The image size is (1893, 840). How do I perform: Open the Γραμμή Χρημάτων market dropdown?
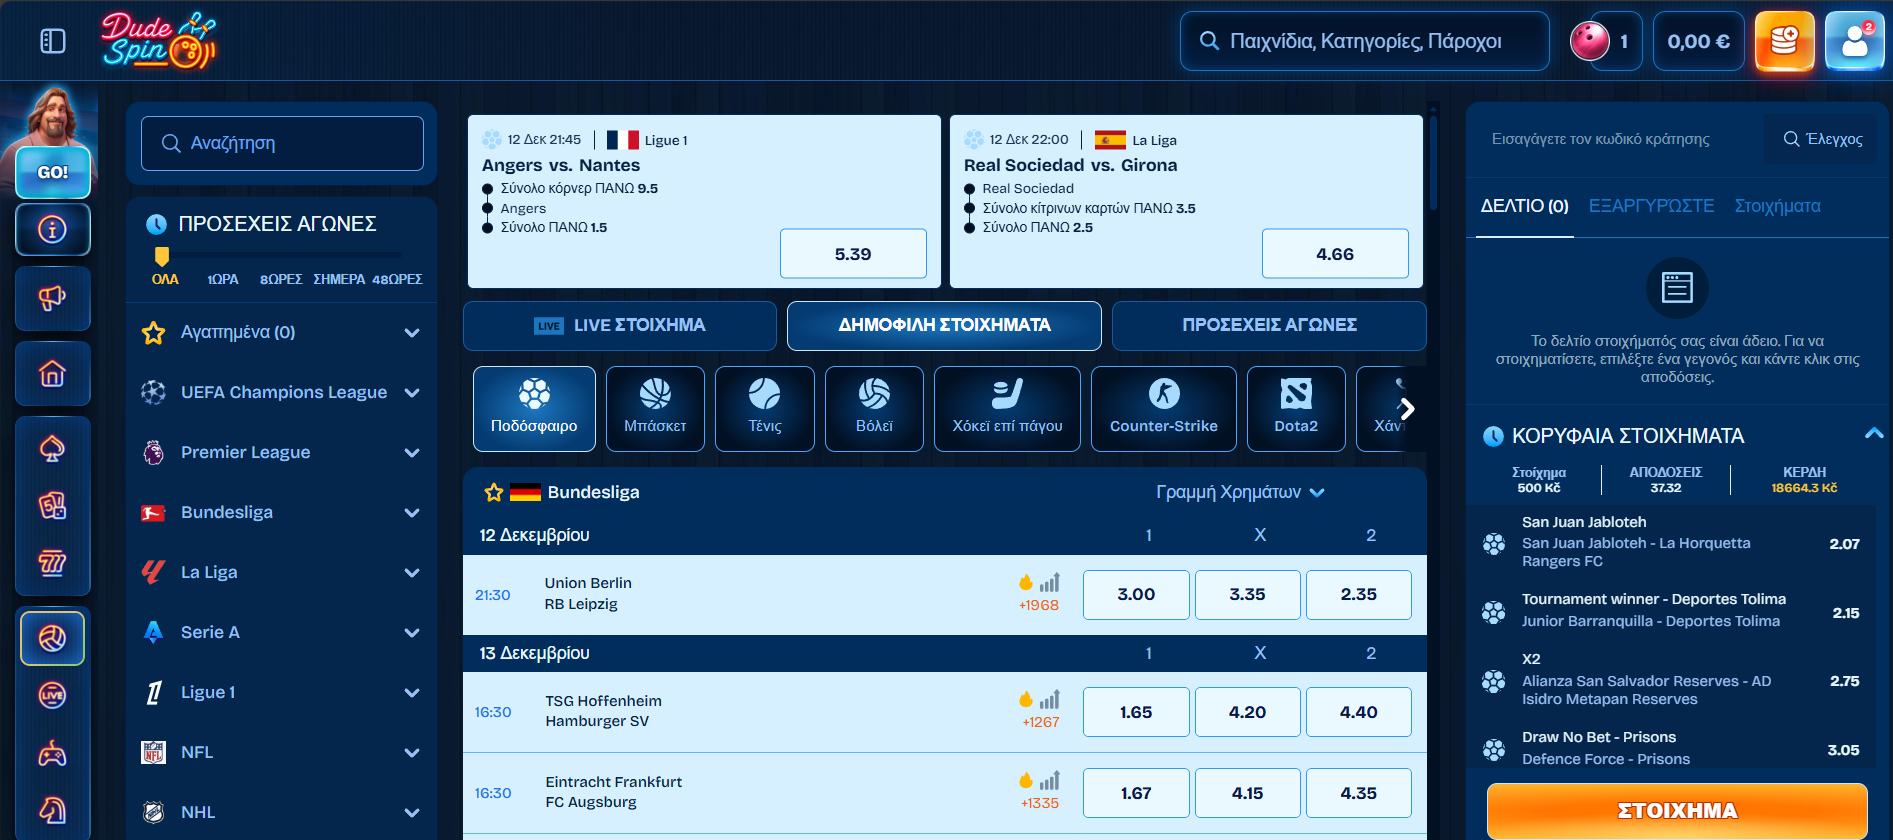click(1240, 492)
